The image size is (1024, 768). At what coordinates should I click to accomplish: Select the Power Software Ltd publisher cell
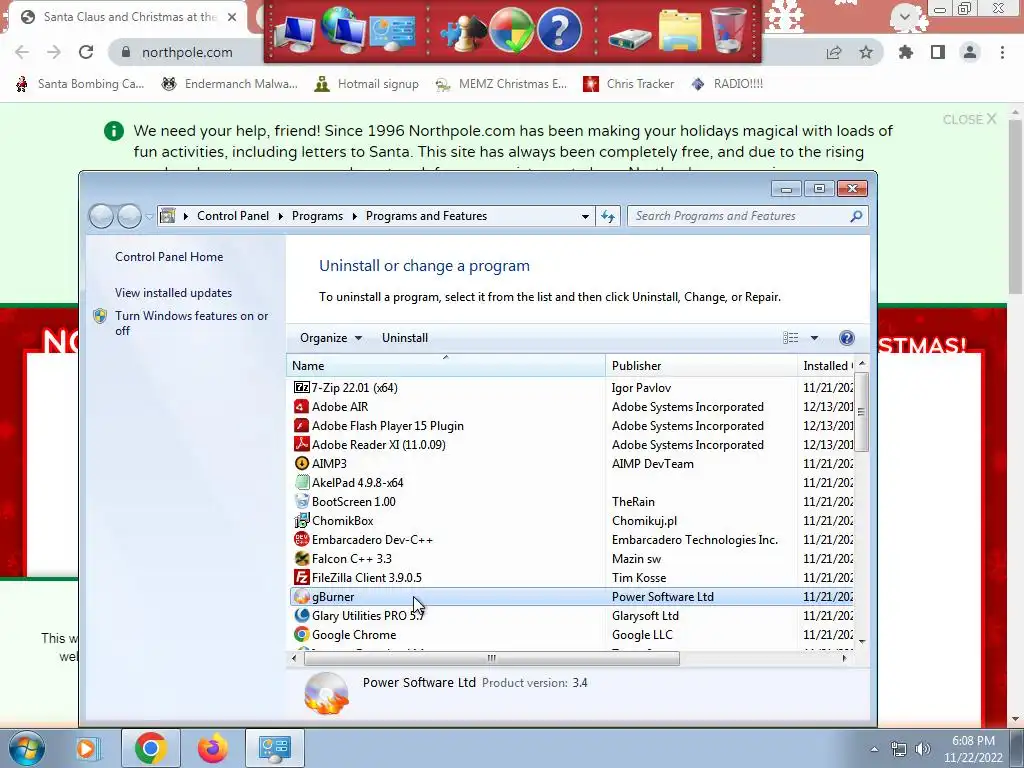[663, 596]
